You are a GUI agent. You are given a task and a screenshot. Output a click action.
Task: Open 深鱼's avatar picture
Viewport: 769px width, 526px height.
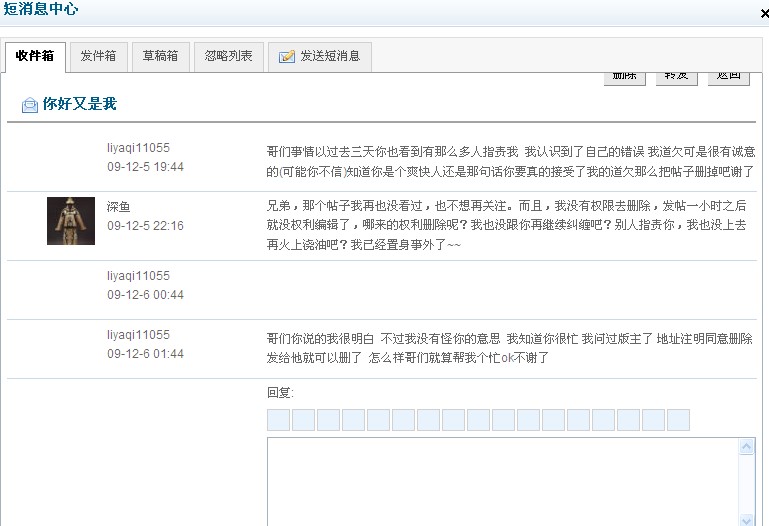pyautogui.click(x=71, y=221)
